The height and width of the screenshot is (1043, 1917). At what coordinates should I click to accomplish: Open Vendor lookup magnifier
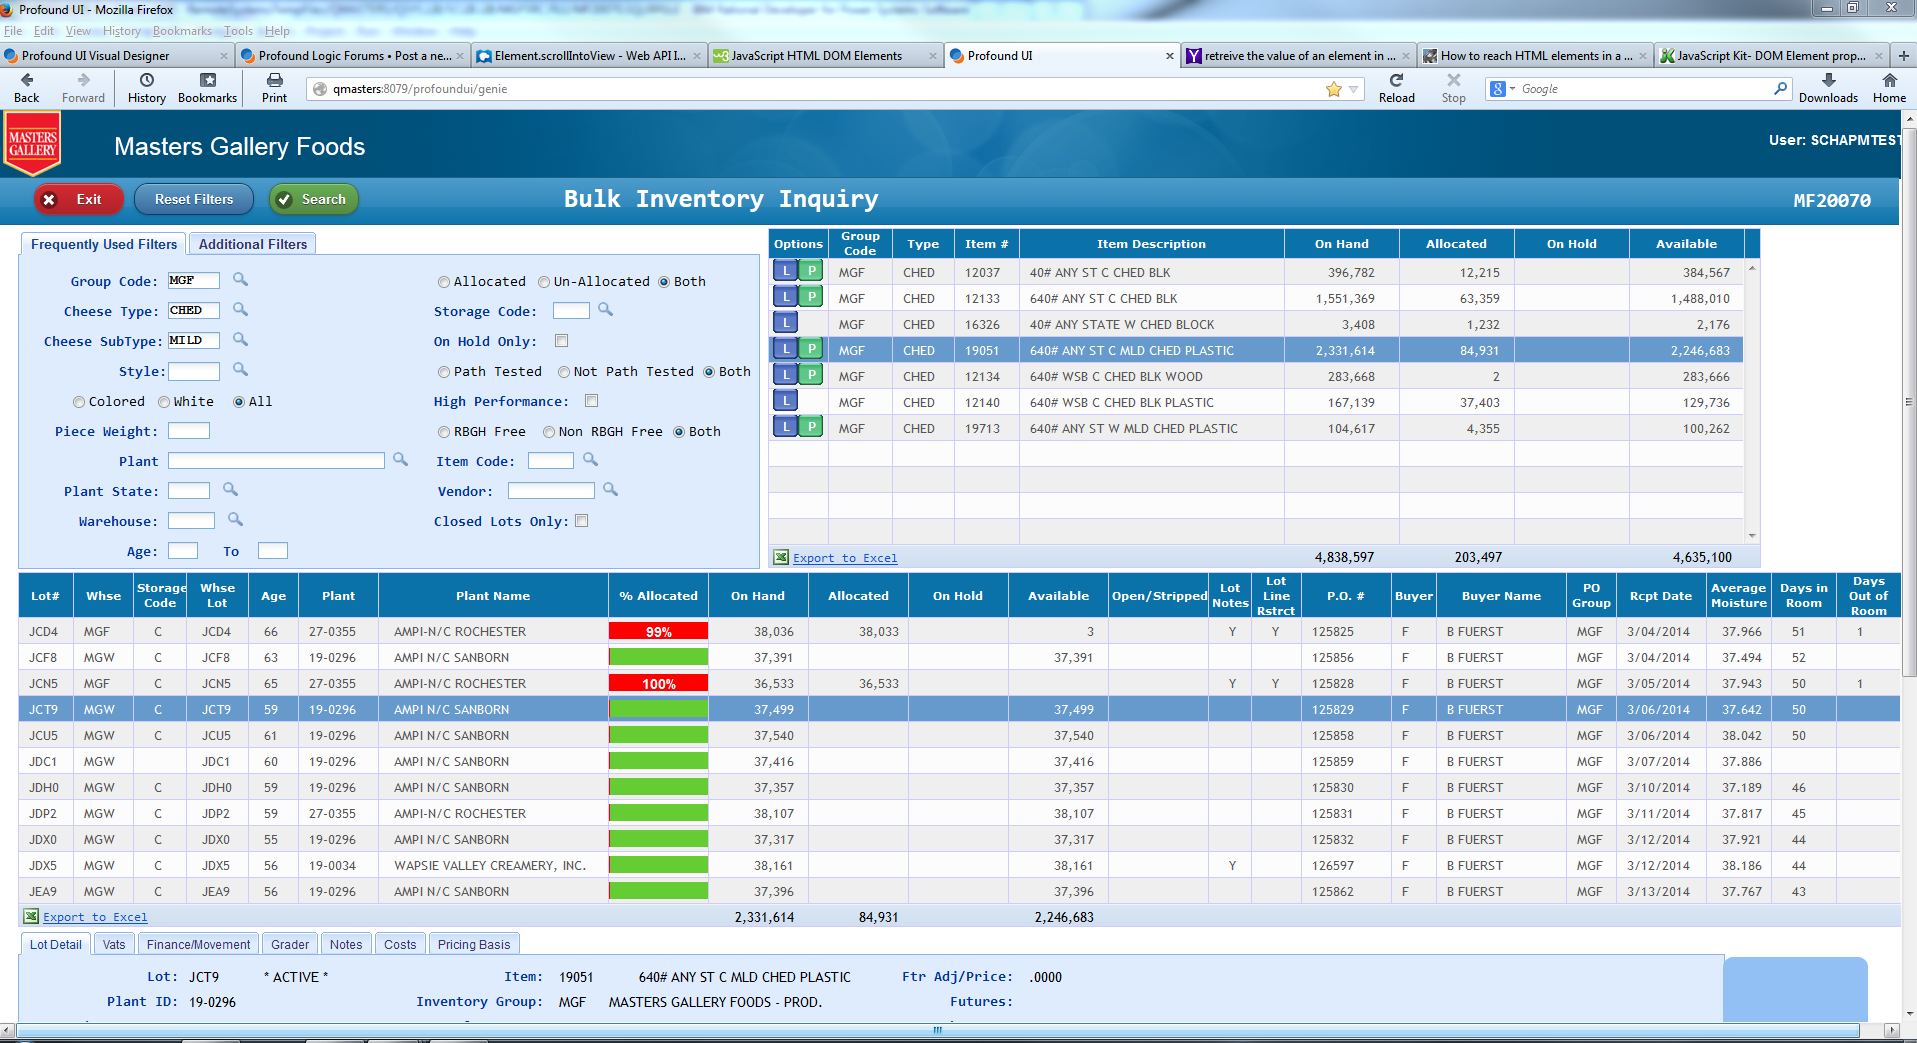point(610,490)
